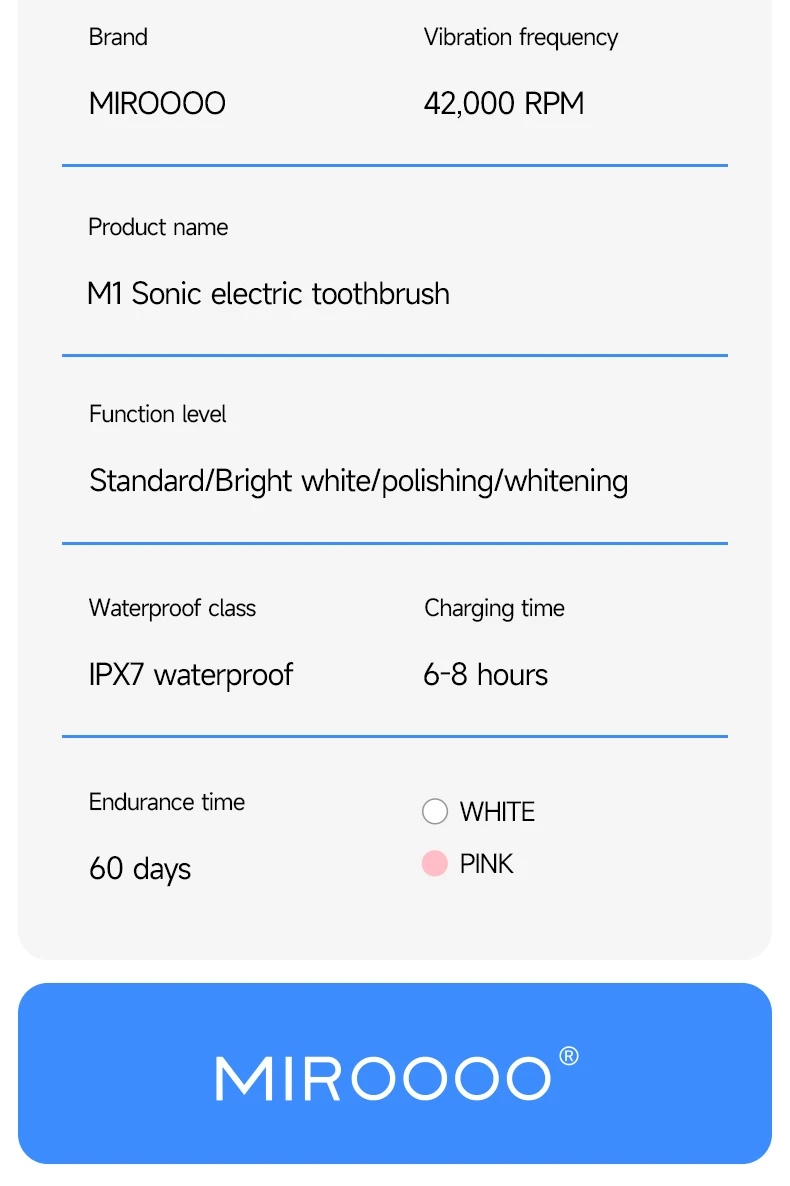
Task: Click the WHITE color label
Action: pyautogui.click(x=497, y=812)
